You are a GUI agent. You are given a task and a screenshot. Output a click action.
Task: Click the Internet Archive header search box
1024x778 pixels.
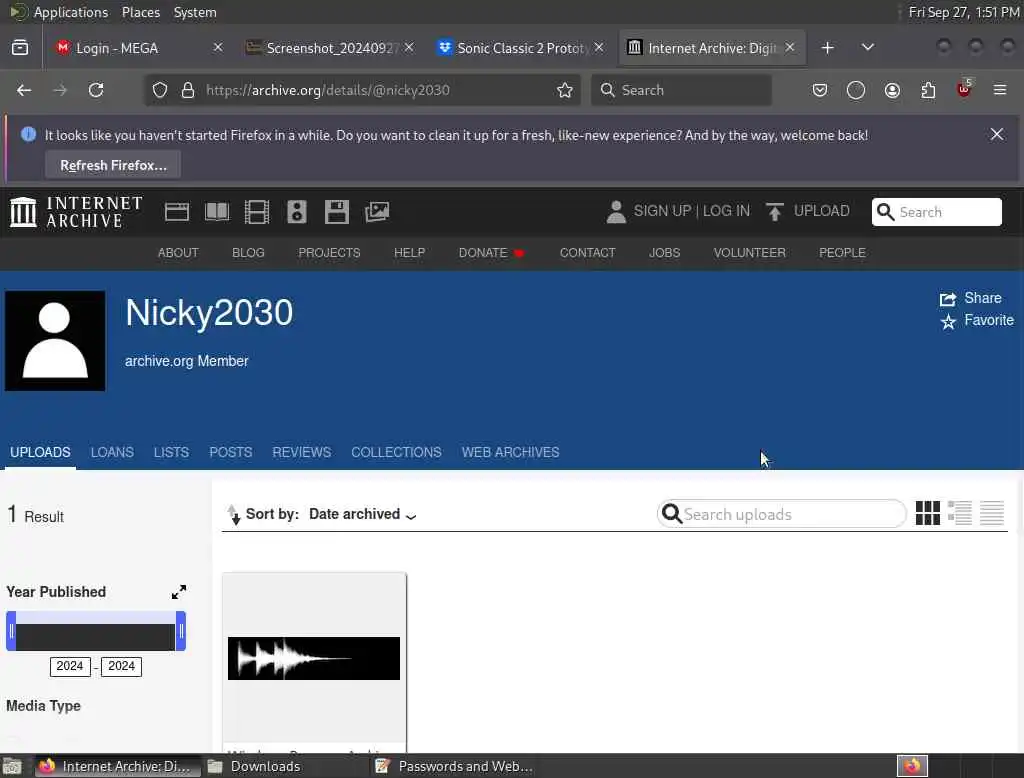coord(936,212)
